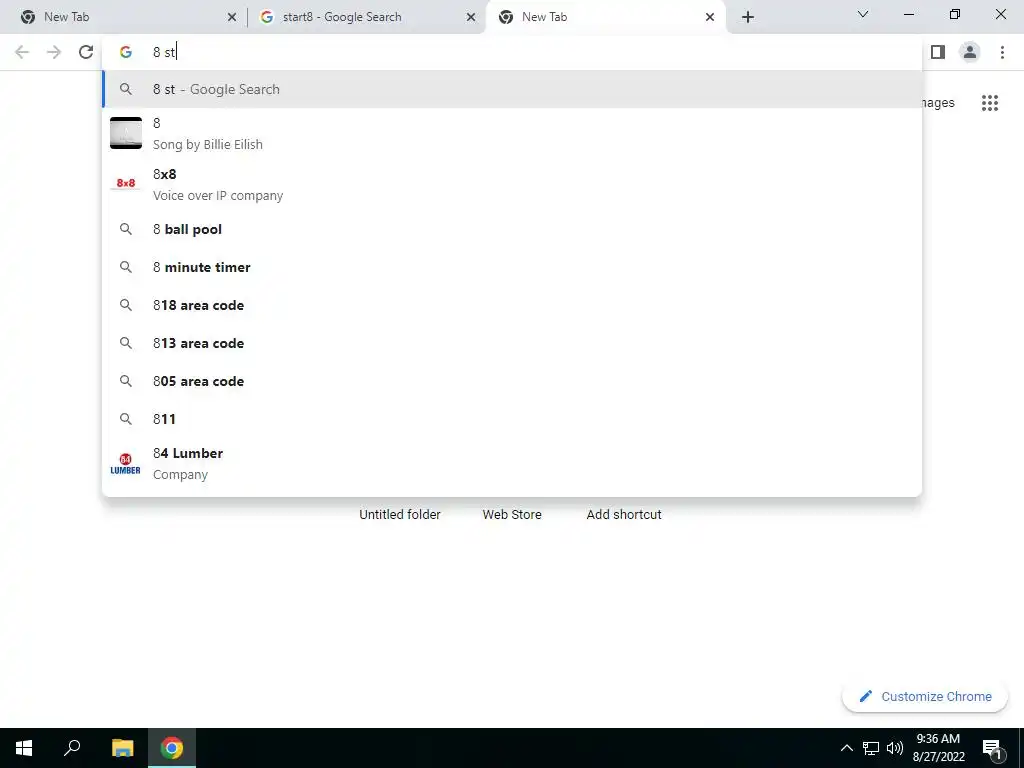Image resolution: width=1024 pixels, height=768 pixels.
Task: Open the Untitled folder shortcut
Action: [x=400, y=515]
